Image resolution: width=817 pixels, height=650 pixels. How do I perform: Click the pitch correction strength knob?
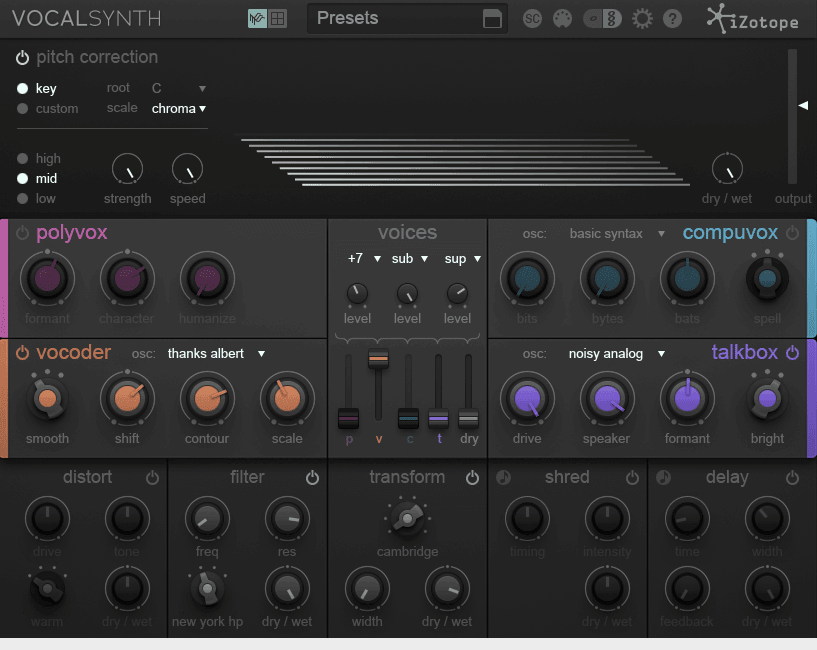(x=127, y=169)
